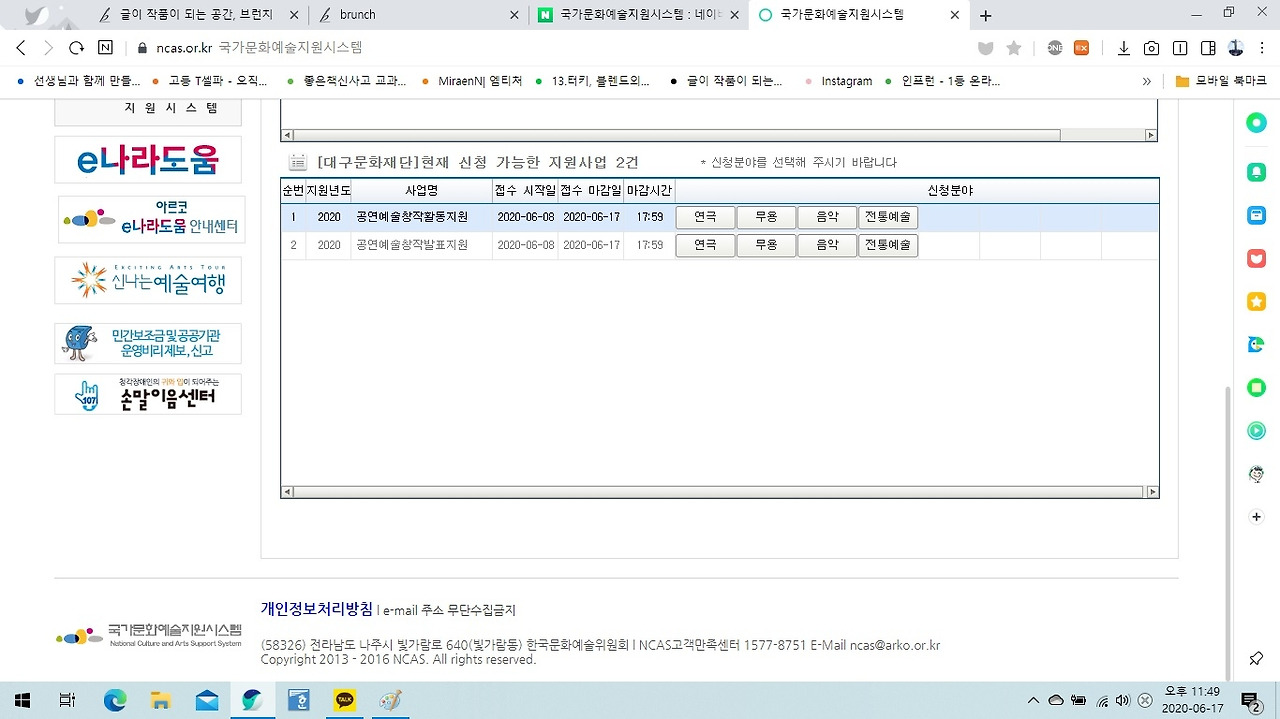
Task: Add a sidebar app with the plus icon
Action: pyautogui.click(x=1256, y=517)
